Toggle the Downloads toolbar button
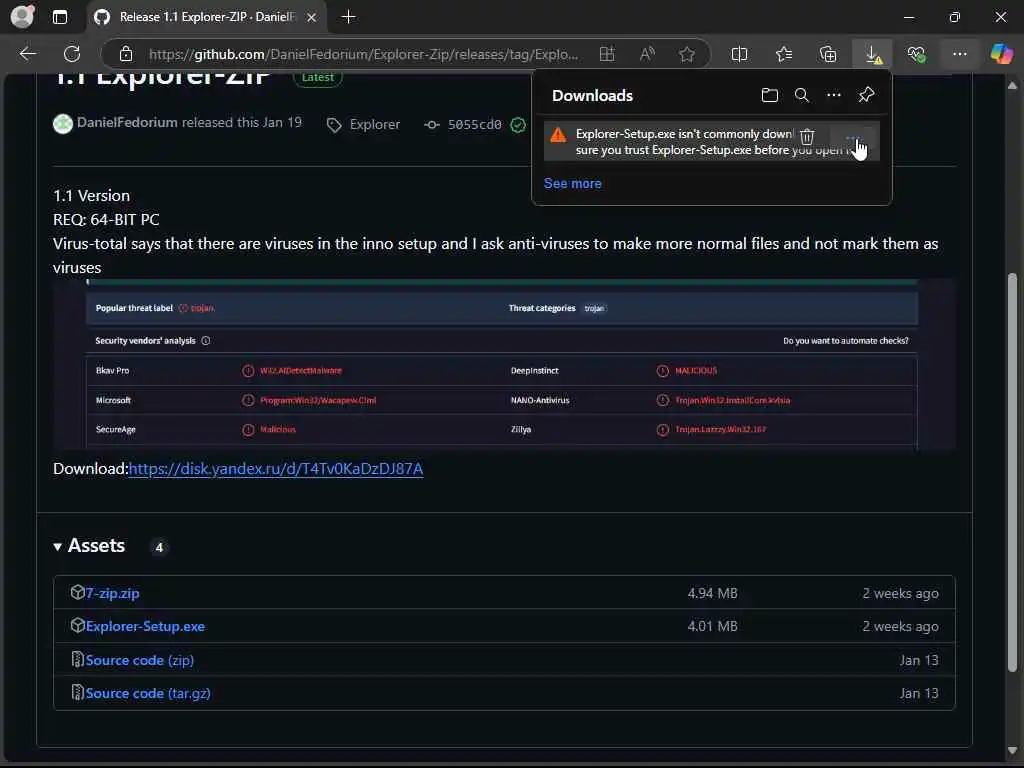The image size is (1024, 768). coord(872,54)
